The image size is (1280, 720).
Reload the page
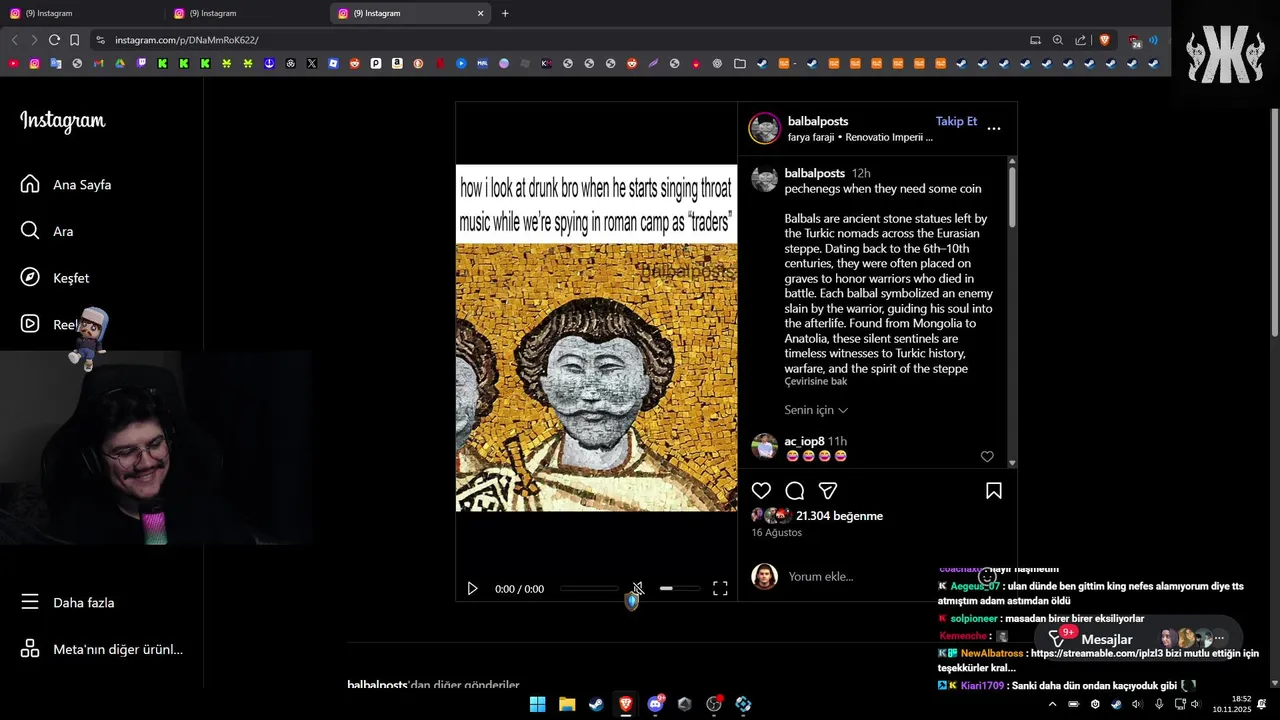pos(54,40)
